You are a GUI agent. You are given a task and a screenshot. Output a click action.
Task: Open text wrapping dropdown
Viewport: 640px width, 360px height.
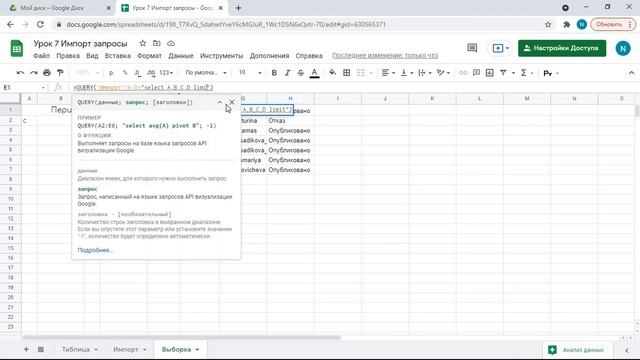point(425,73)
